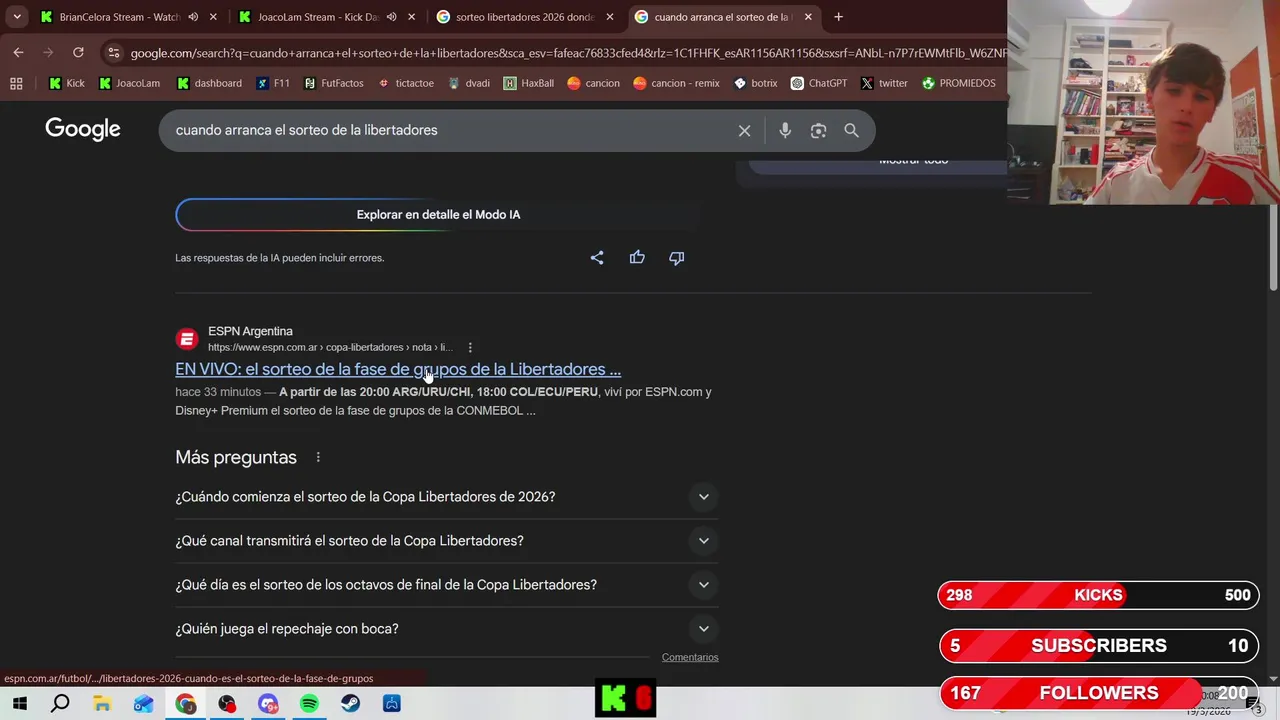Expand ¿Quién juega el repechaje con boca?
This screenshot has width=1280, height=720.
pos(447,629)
